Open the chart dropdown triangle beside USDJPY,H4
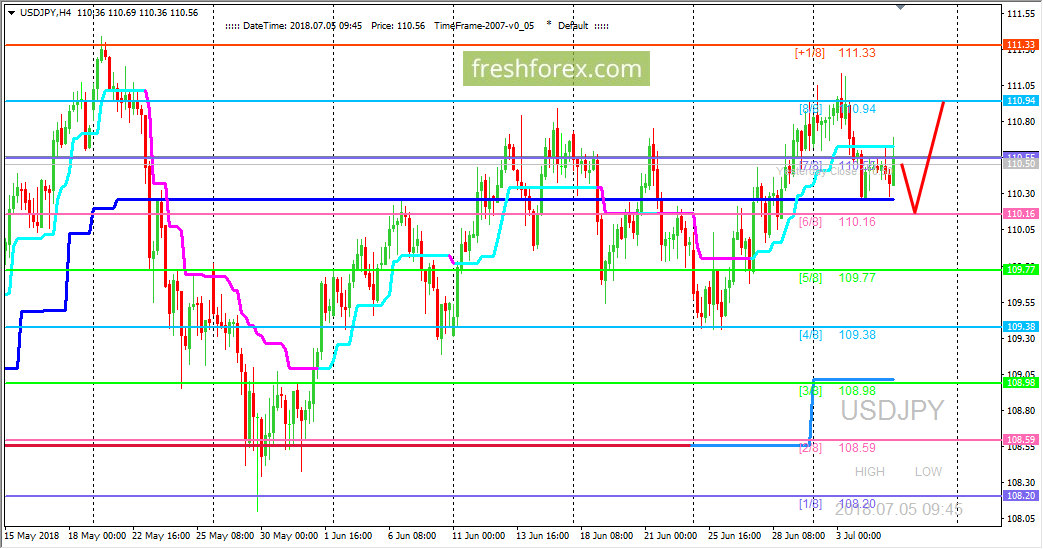The height and width of the screenshot is (549, 1043). coord(11,13)
